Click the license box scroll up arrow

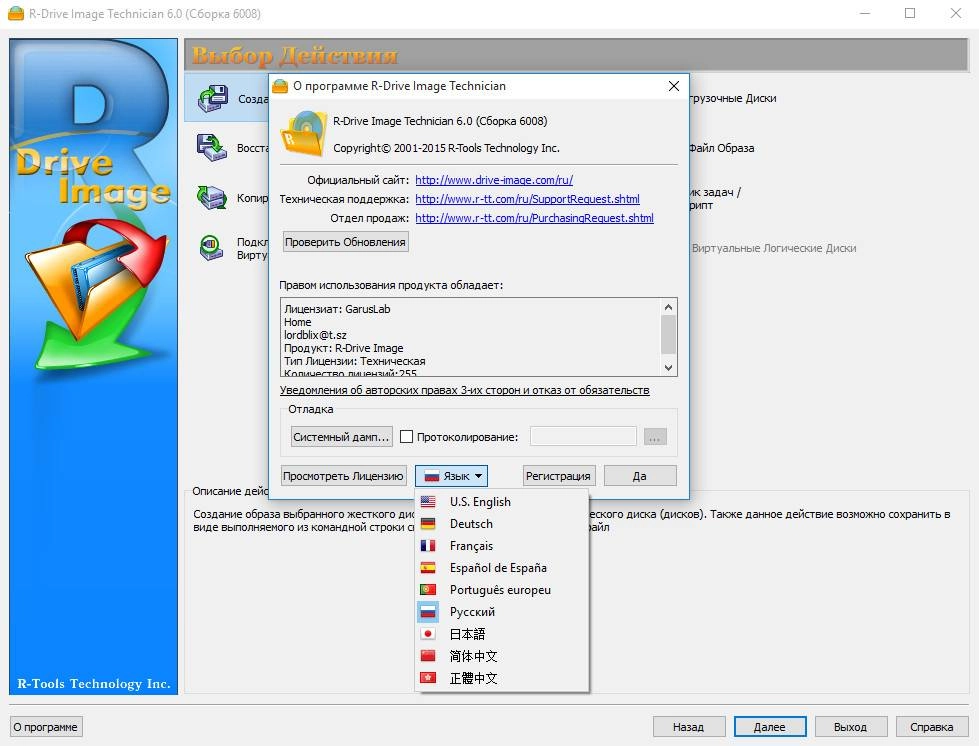(669, 307)
